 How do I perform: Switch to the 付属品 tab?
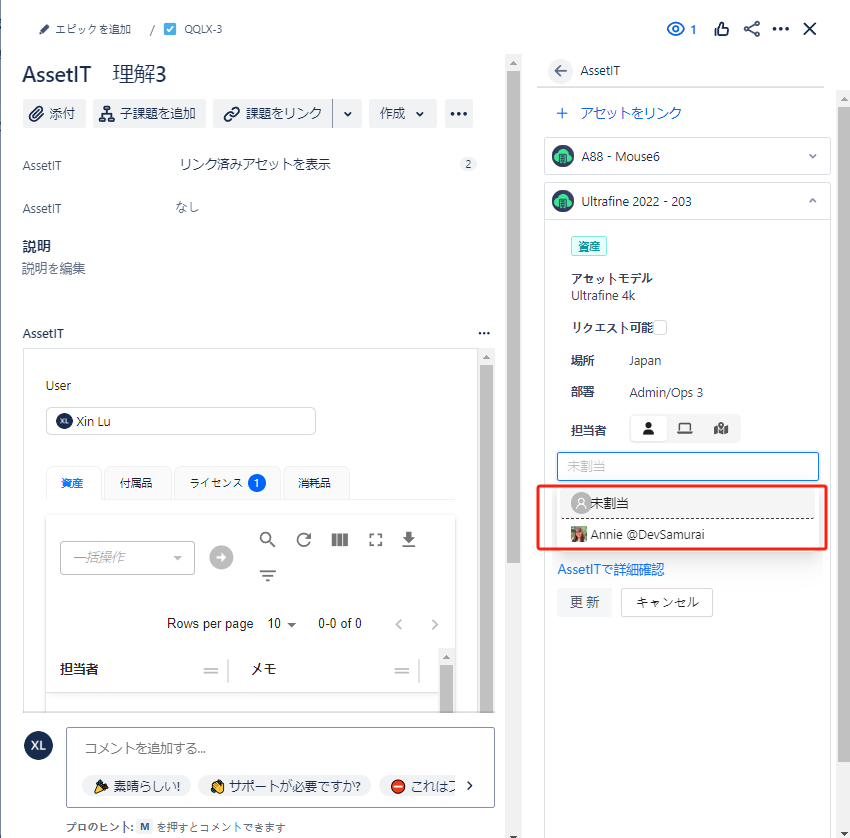[x=136, y=483]
